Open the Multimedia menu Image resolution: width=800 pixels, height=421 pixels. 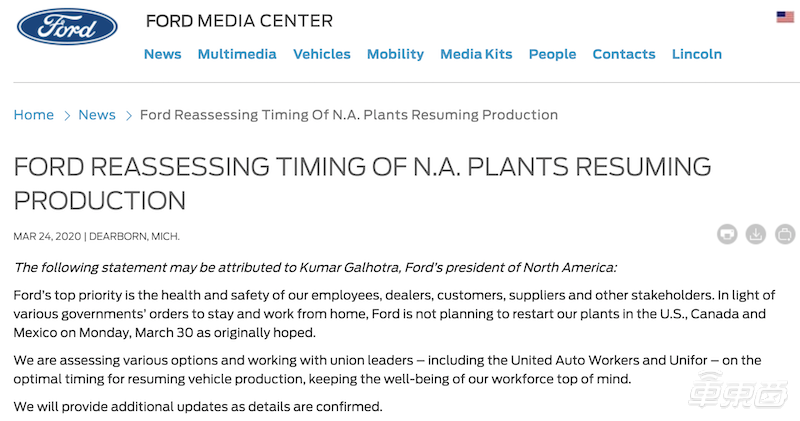[237, 54]
